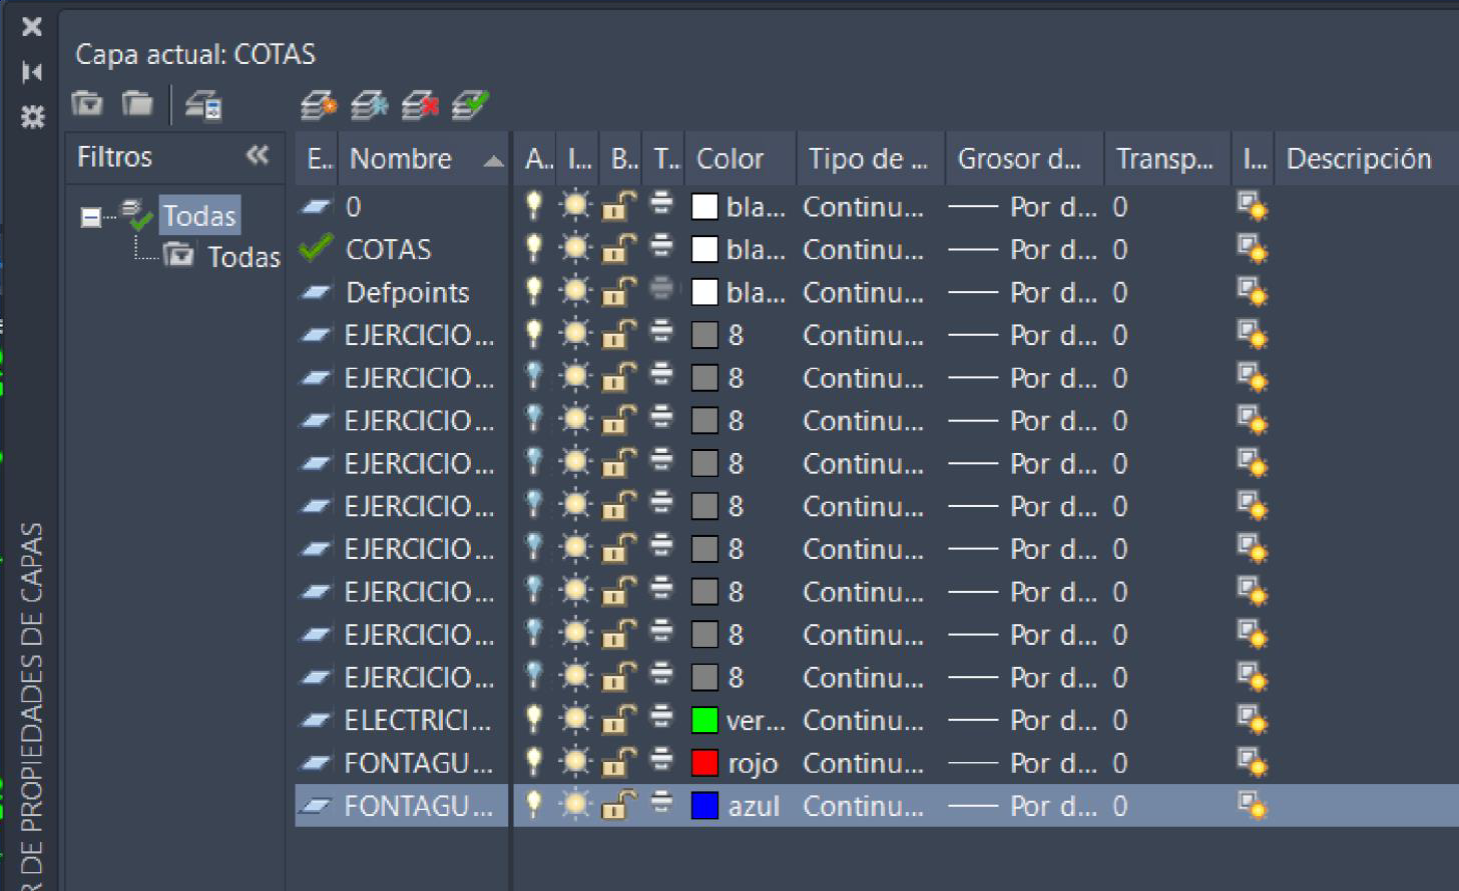Turn off the ELECTRICI... layer bulb
Image resolution: width=1459 pixels, height=891 pixels.
pos(534,719)
